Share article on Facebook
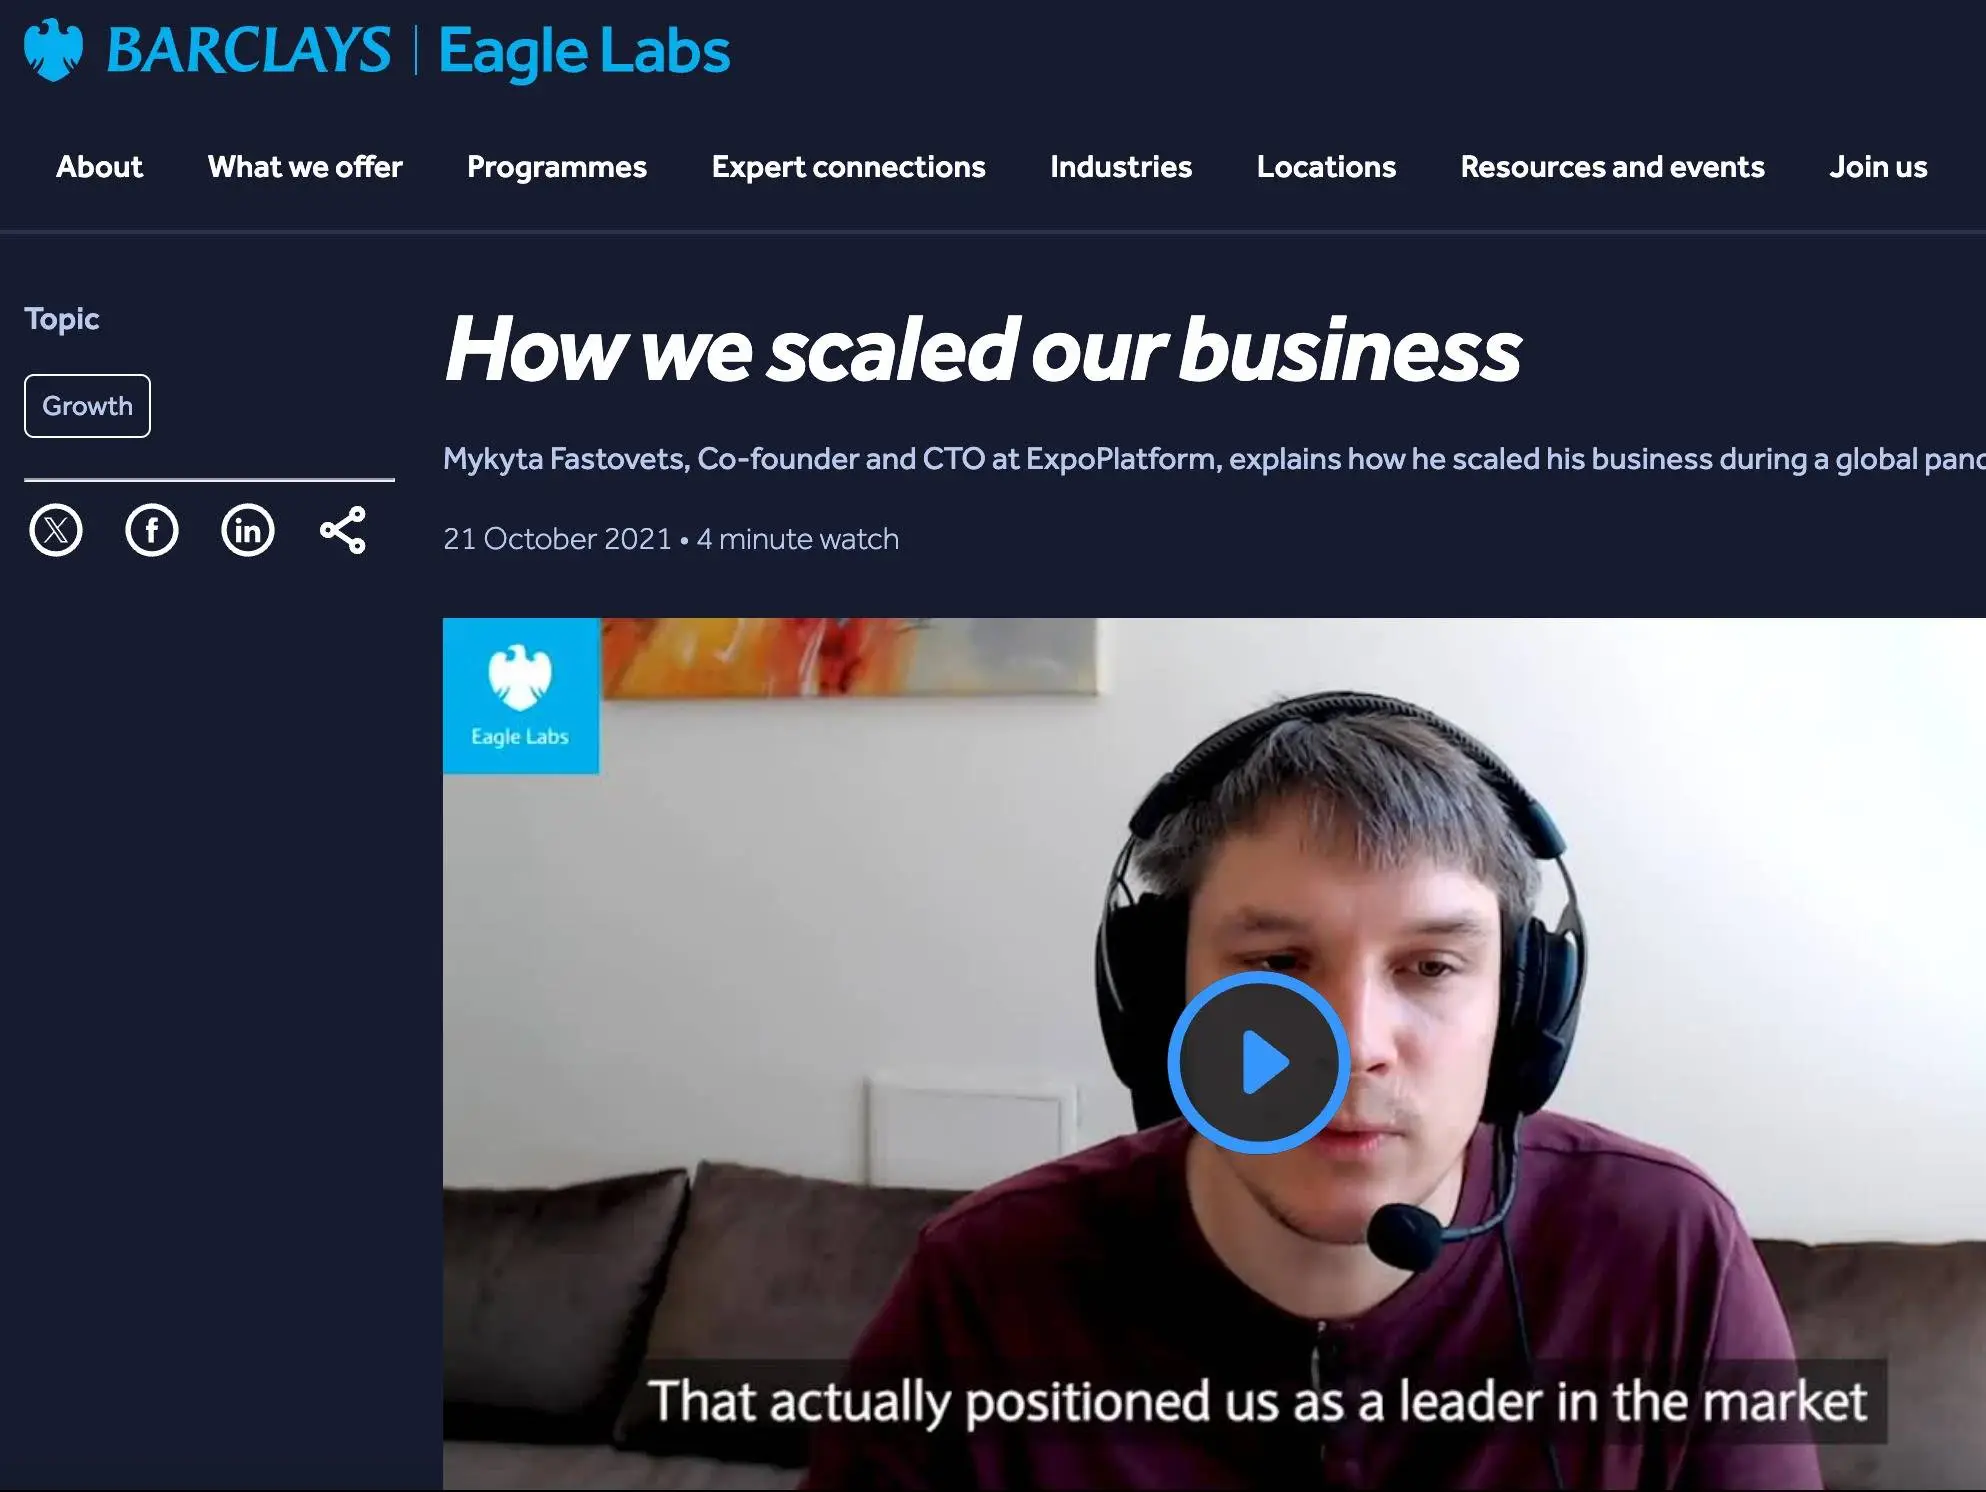1986x1492 pixels. click(152, 530)
